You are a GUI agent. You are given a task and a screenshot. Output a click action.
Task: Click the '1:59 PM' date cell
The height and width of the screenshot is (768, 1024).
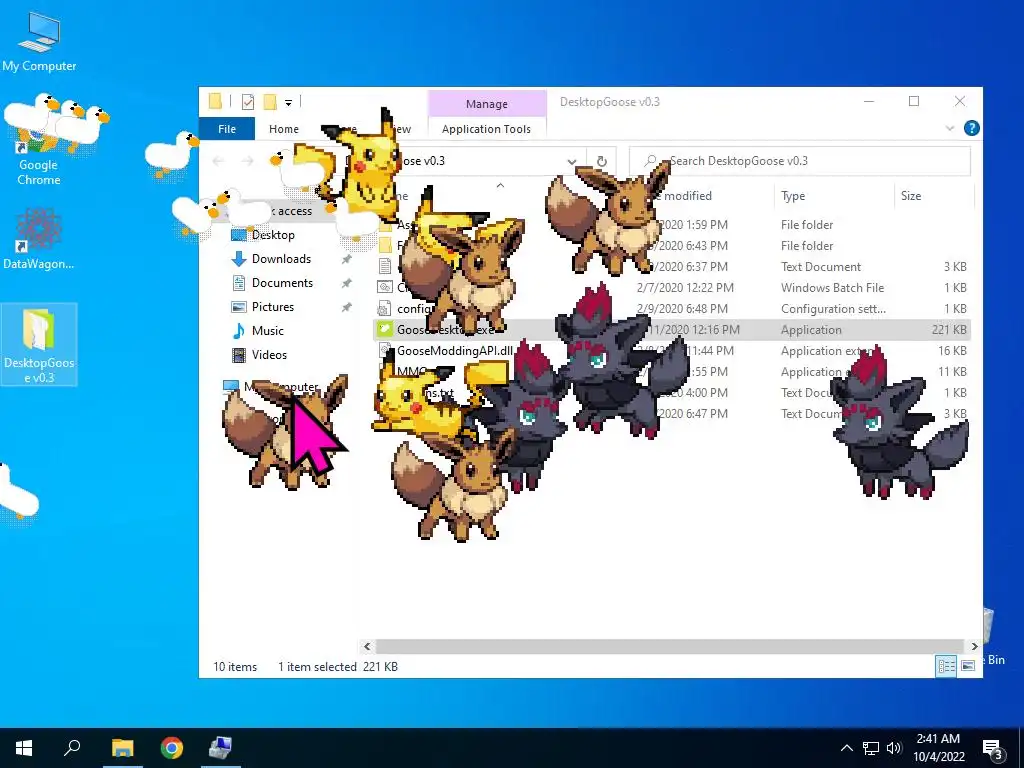click(x=692, y=225)
